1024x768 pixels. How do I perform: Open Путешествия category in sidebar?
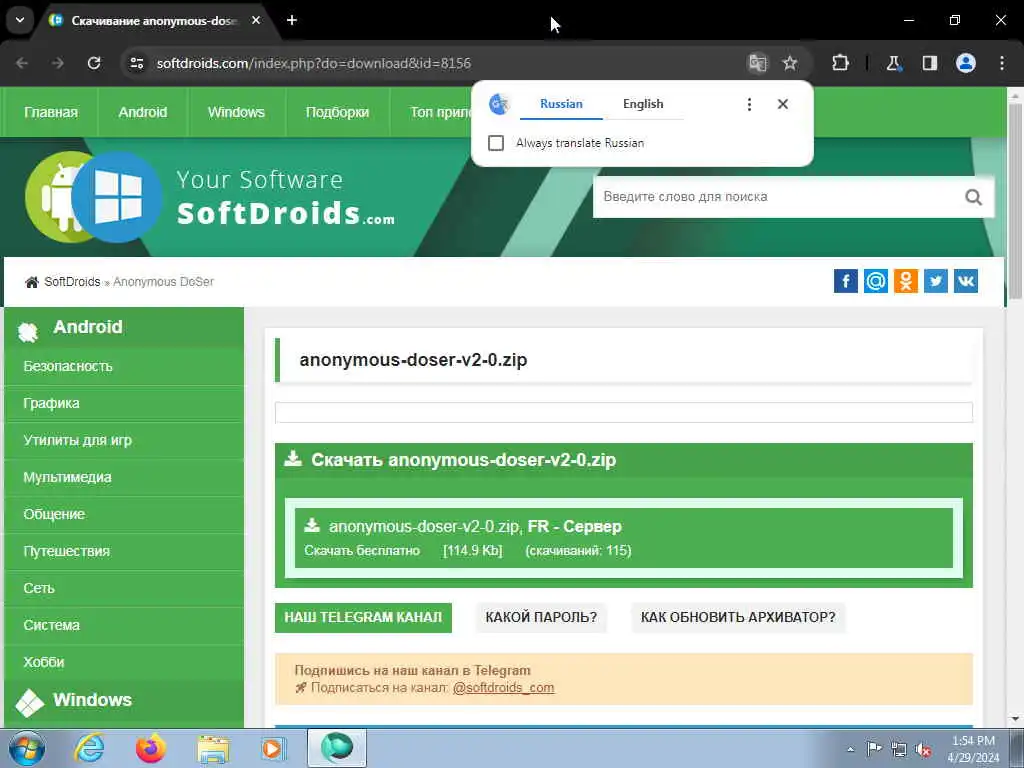[124, 551]
